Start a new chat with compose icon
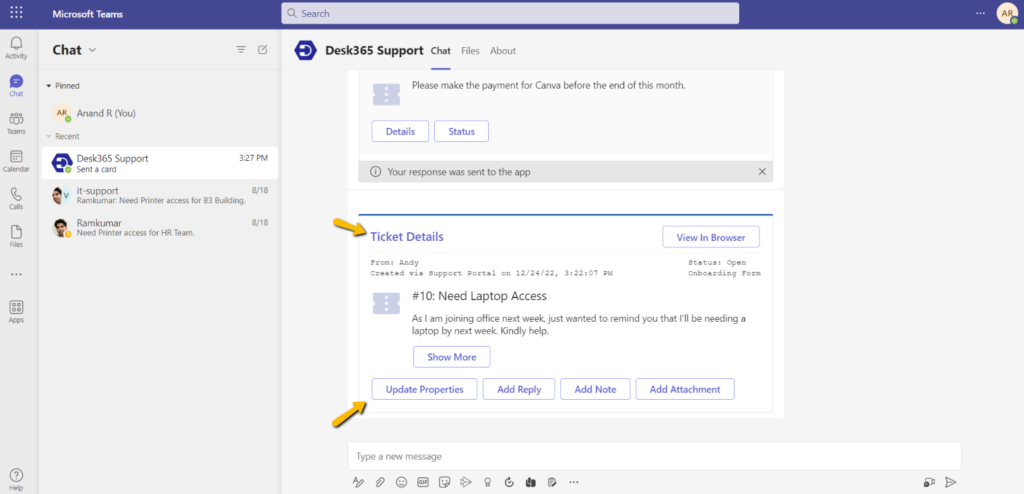 click(x=263, y=50)
